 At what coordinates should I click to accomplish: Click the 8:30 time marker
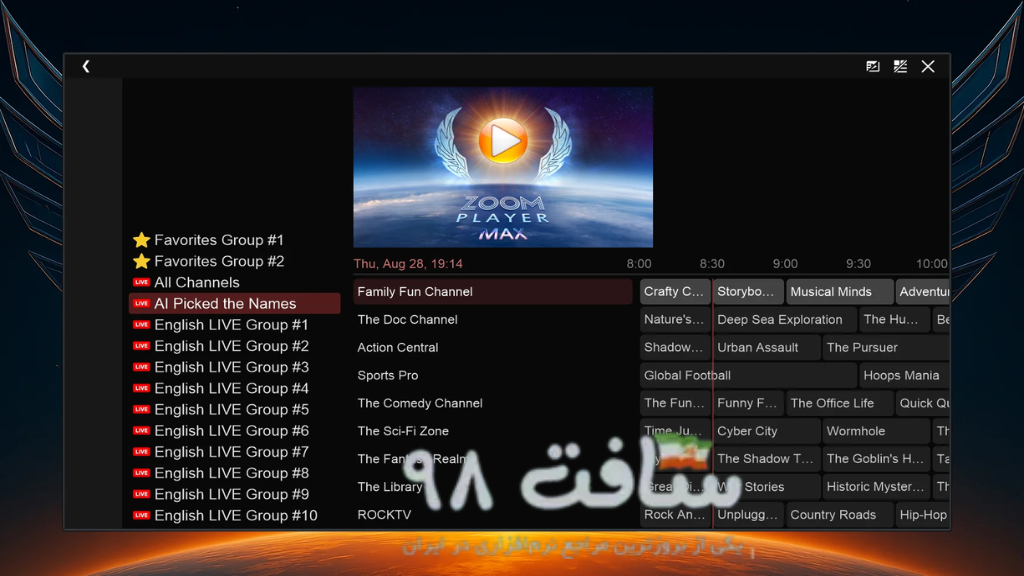pos(712,264)
